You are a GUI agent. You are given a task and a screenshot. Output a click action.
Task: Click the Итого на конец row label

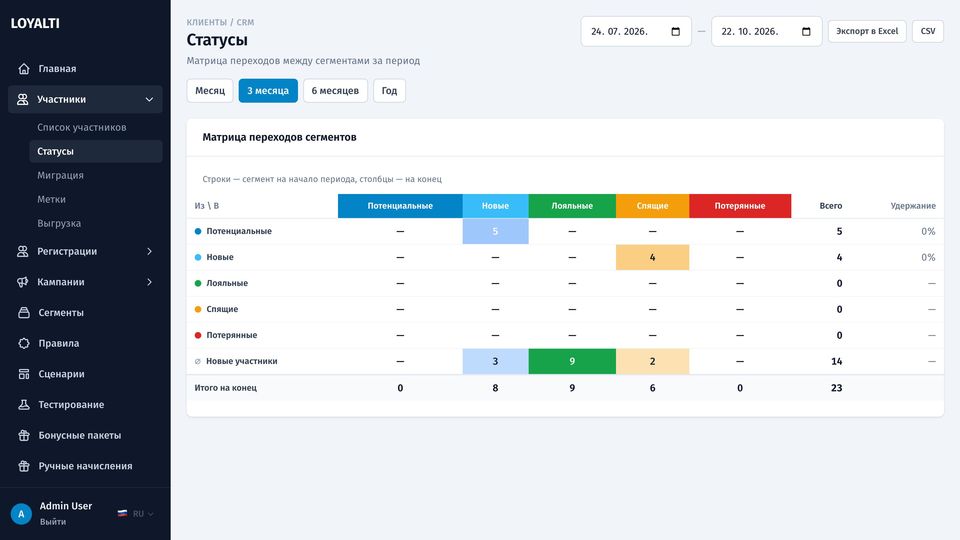(x=225, y=388)
